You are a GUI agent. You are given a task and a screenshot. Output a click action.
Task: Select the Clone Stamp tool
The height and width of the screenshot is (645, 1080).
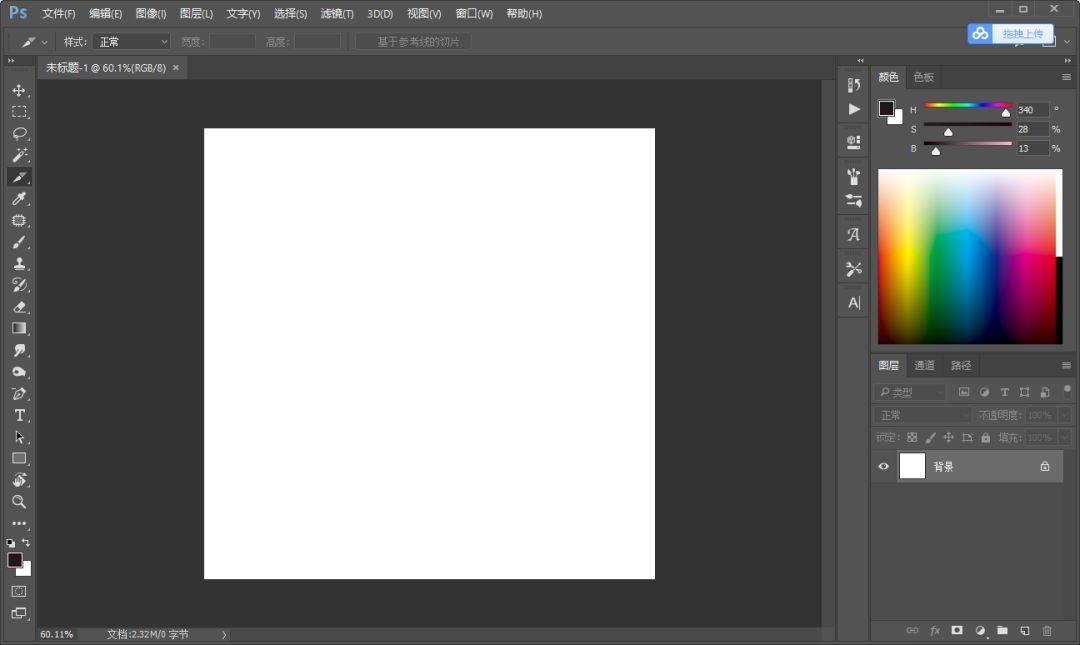19,263
